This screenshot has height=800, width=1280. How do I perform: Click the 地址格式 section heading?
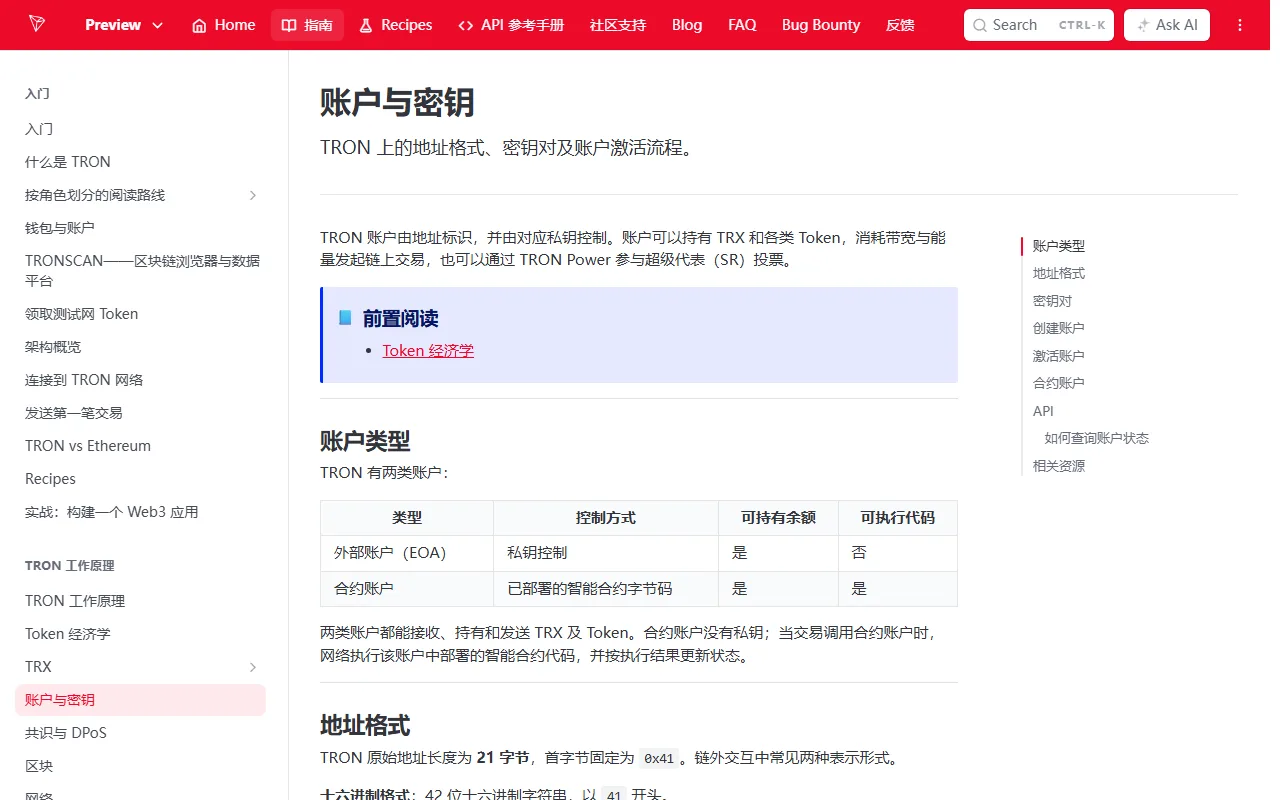365,725
